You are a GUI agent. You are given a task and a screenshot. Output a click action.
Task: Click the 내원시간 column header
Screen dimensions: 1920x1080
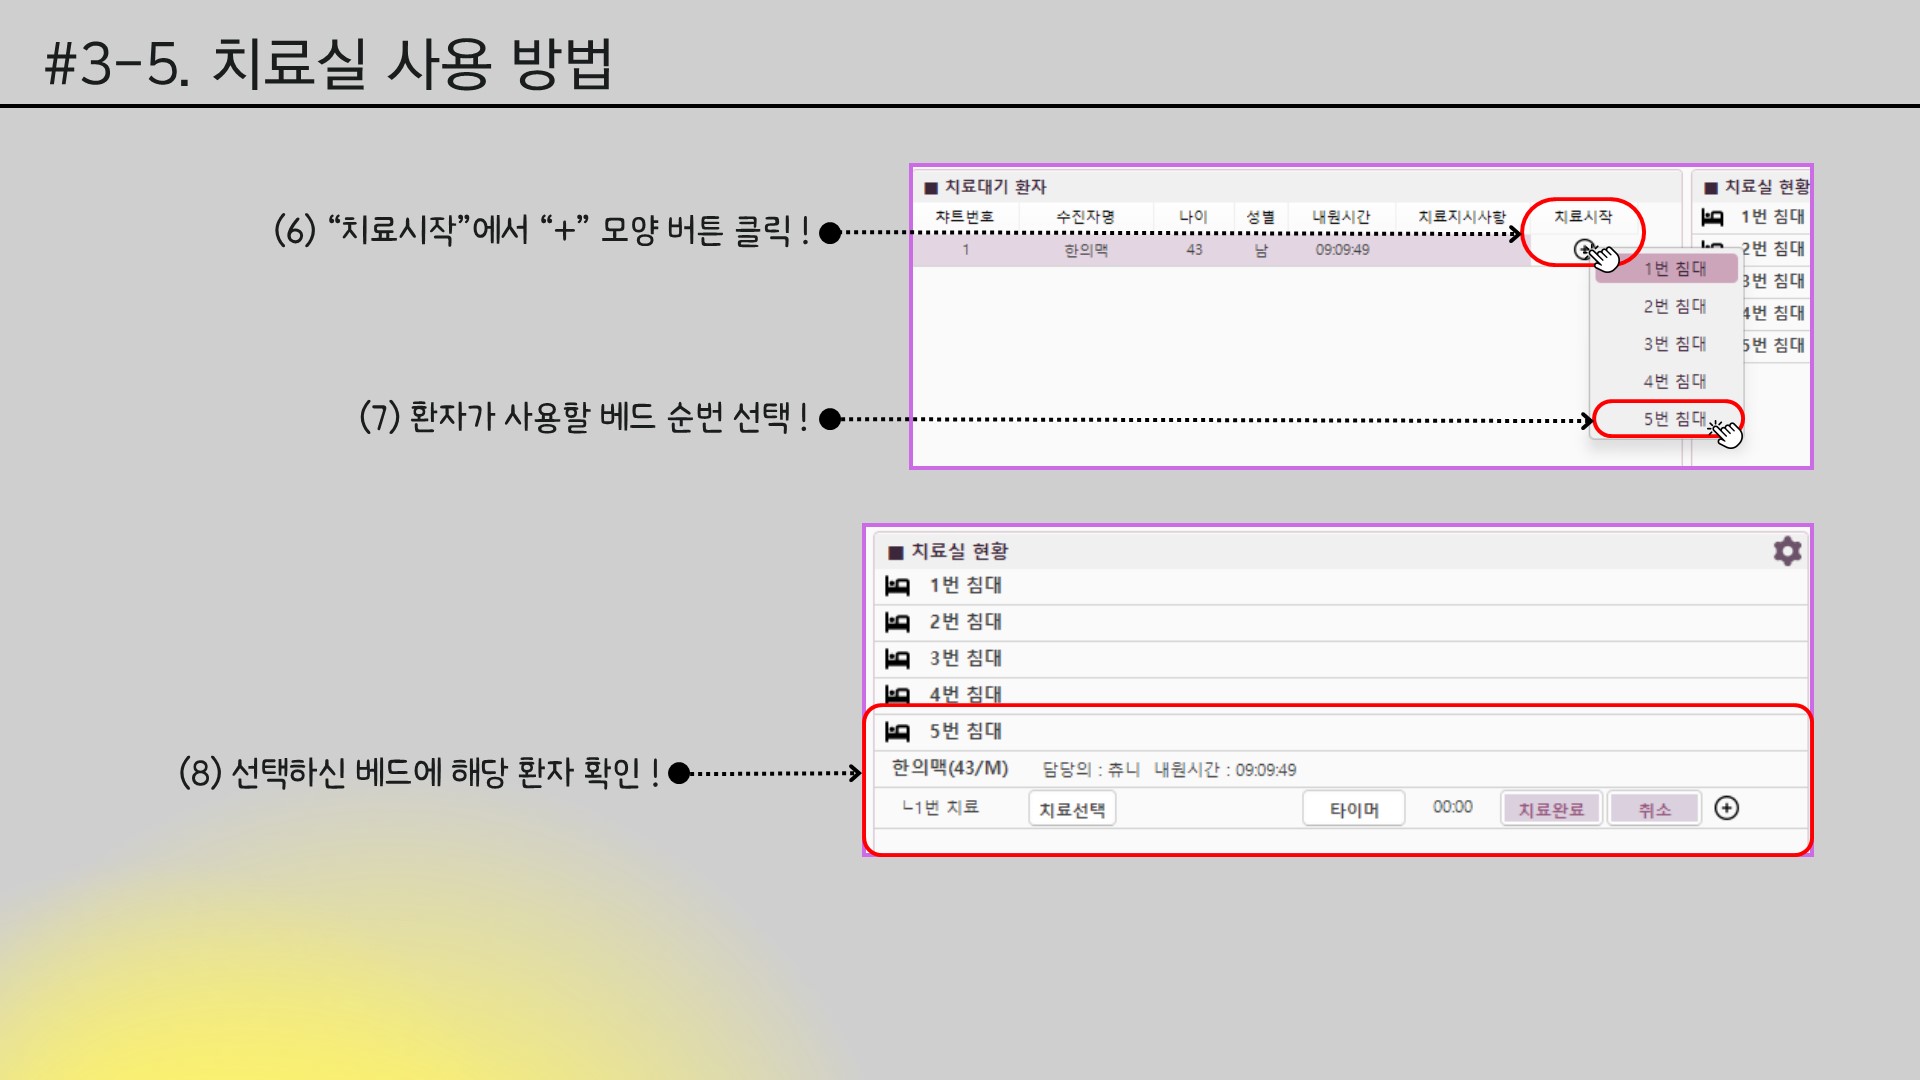pyautogui.click(x=1341, y=217)
